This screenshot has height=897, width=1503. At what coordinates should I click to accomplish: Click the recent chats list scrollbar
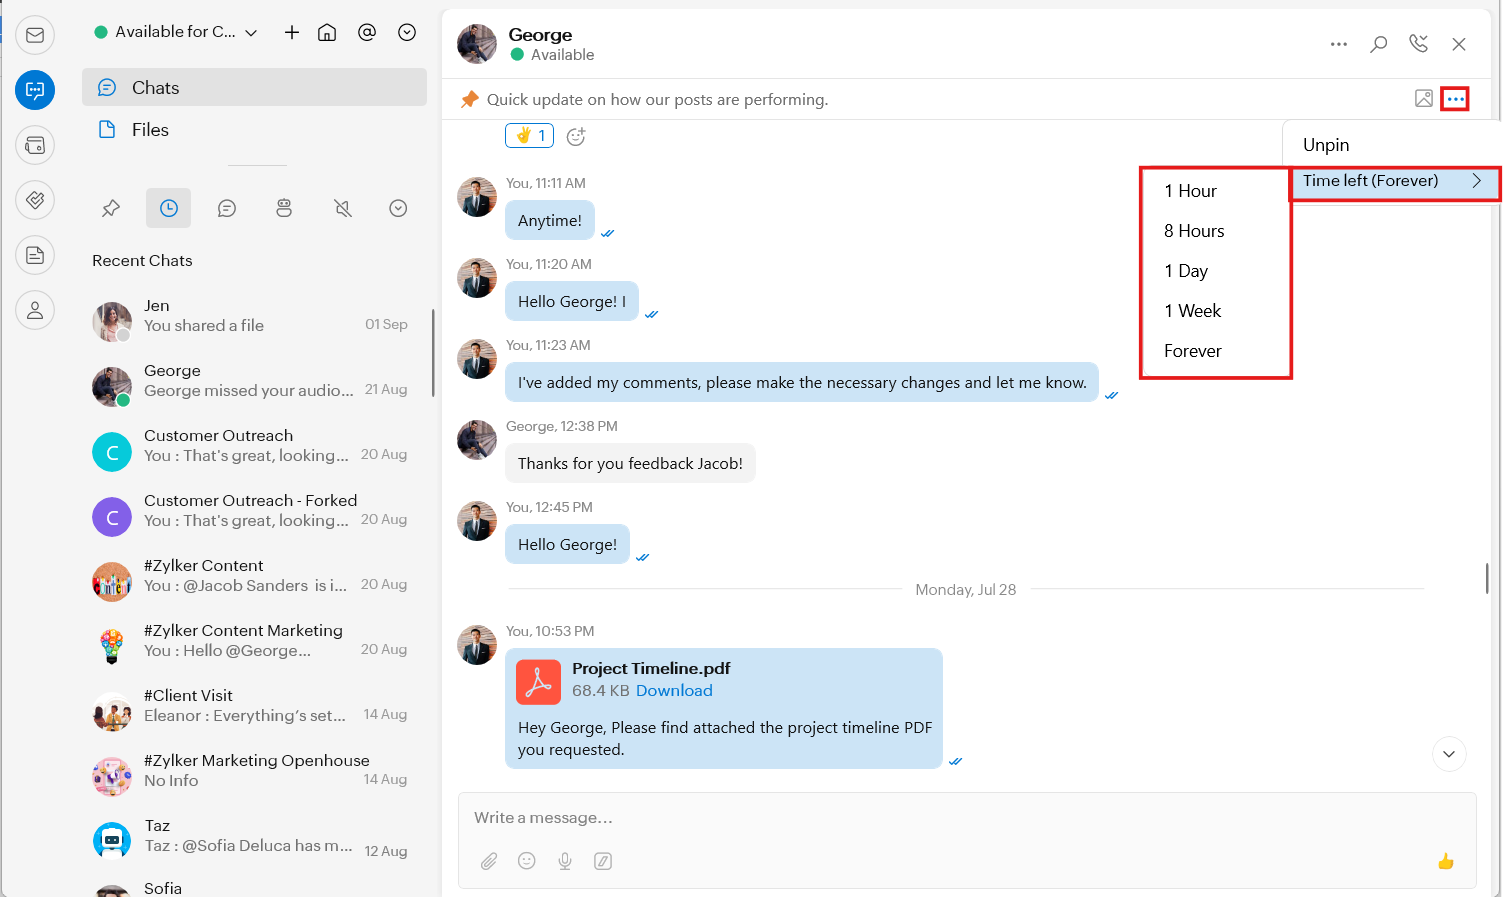[433, 353]
